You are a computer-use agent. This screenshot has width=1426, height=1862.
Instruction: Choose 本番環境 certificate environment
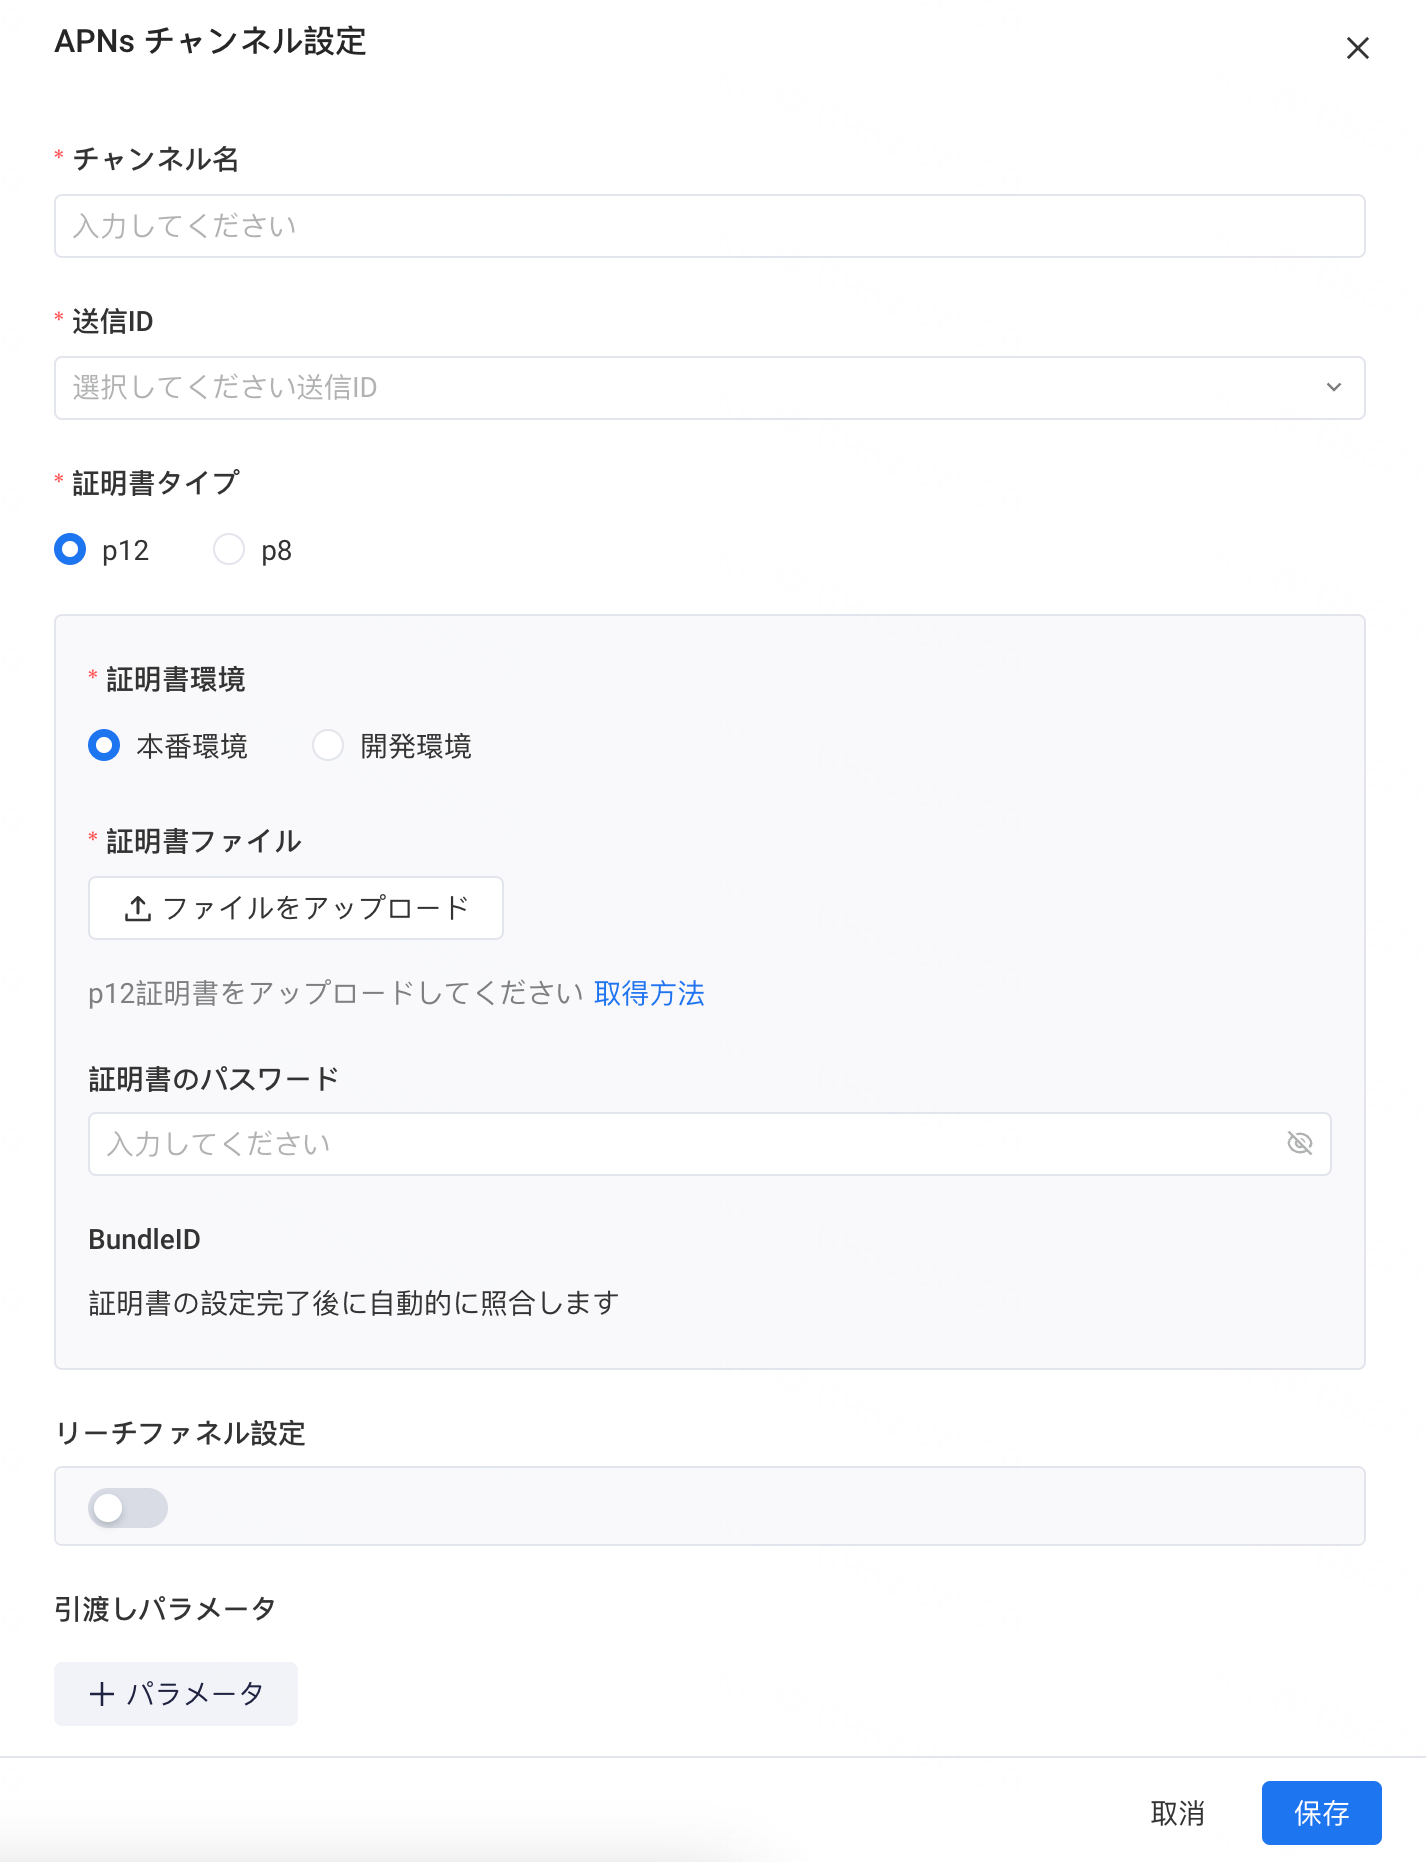tap(104, 745)
